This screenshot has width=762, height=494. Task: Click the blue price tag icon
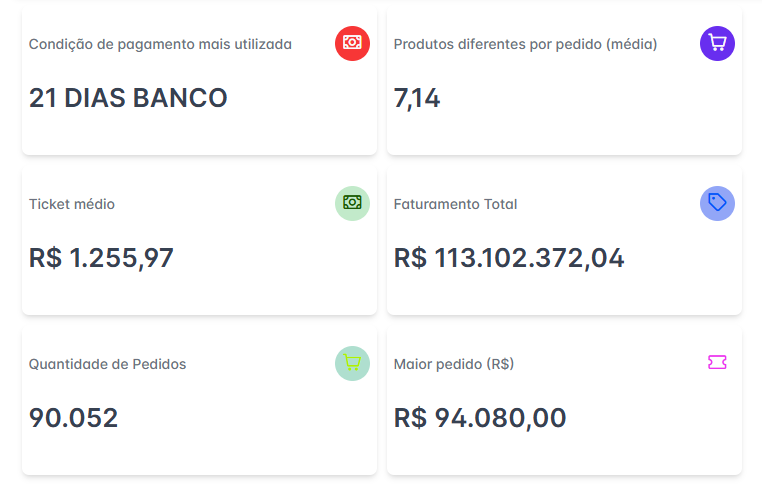coord(717,203)
